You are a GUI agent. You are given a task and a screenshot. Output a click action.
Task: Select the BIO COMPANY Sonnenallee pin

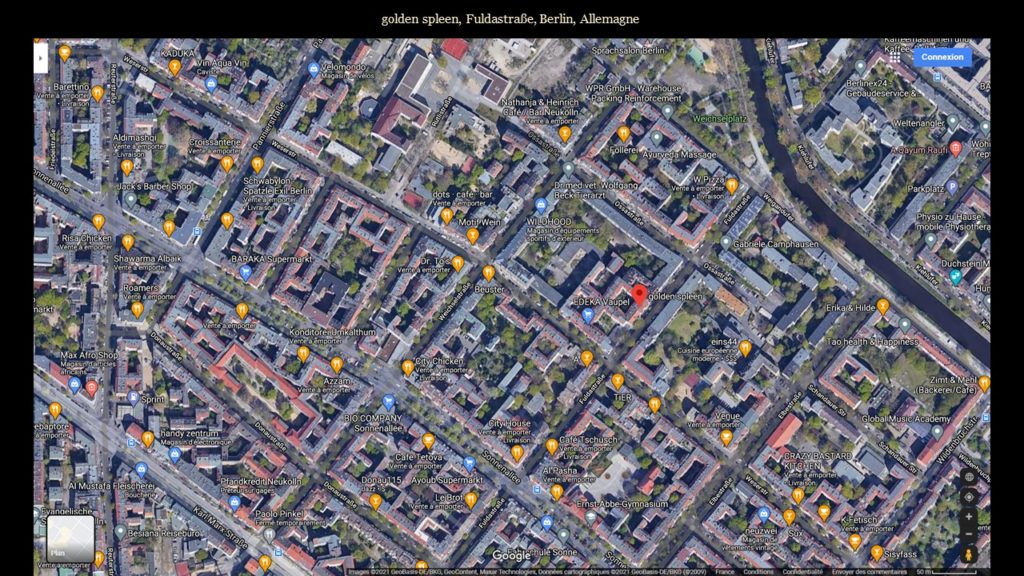point(389,402)
